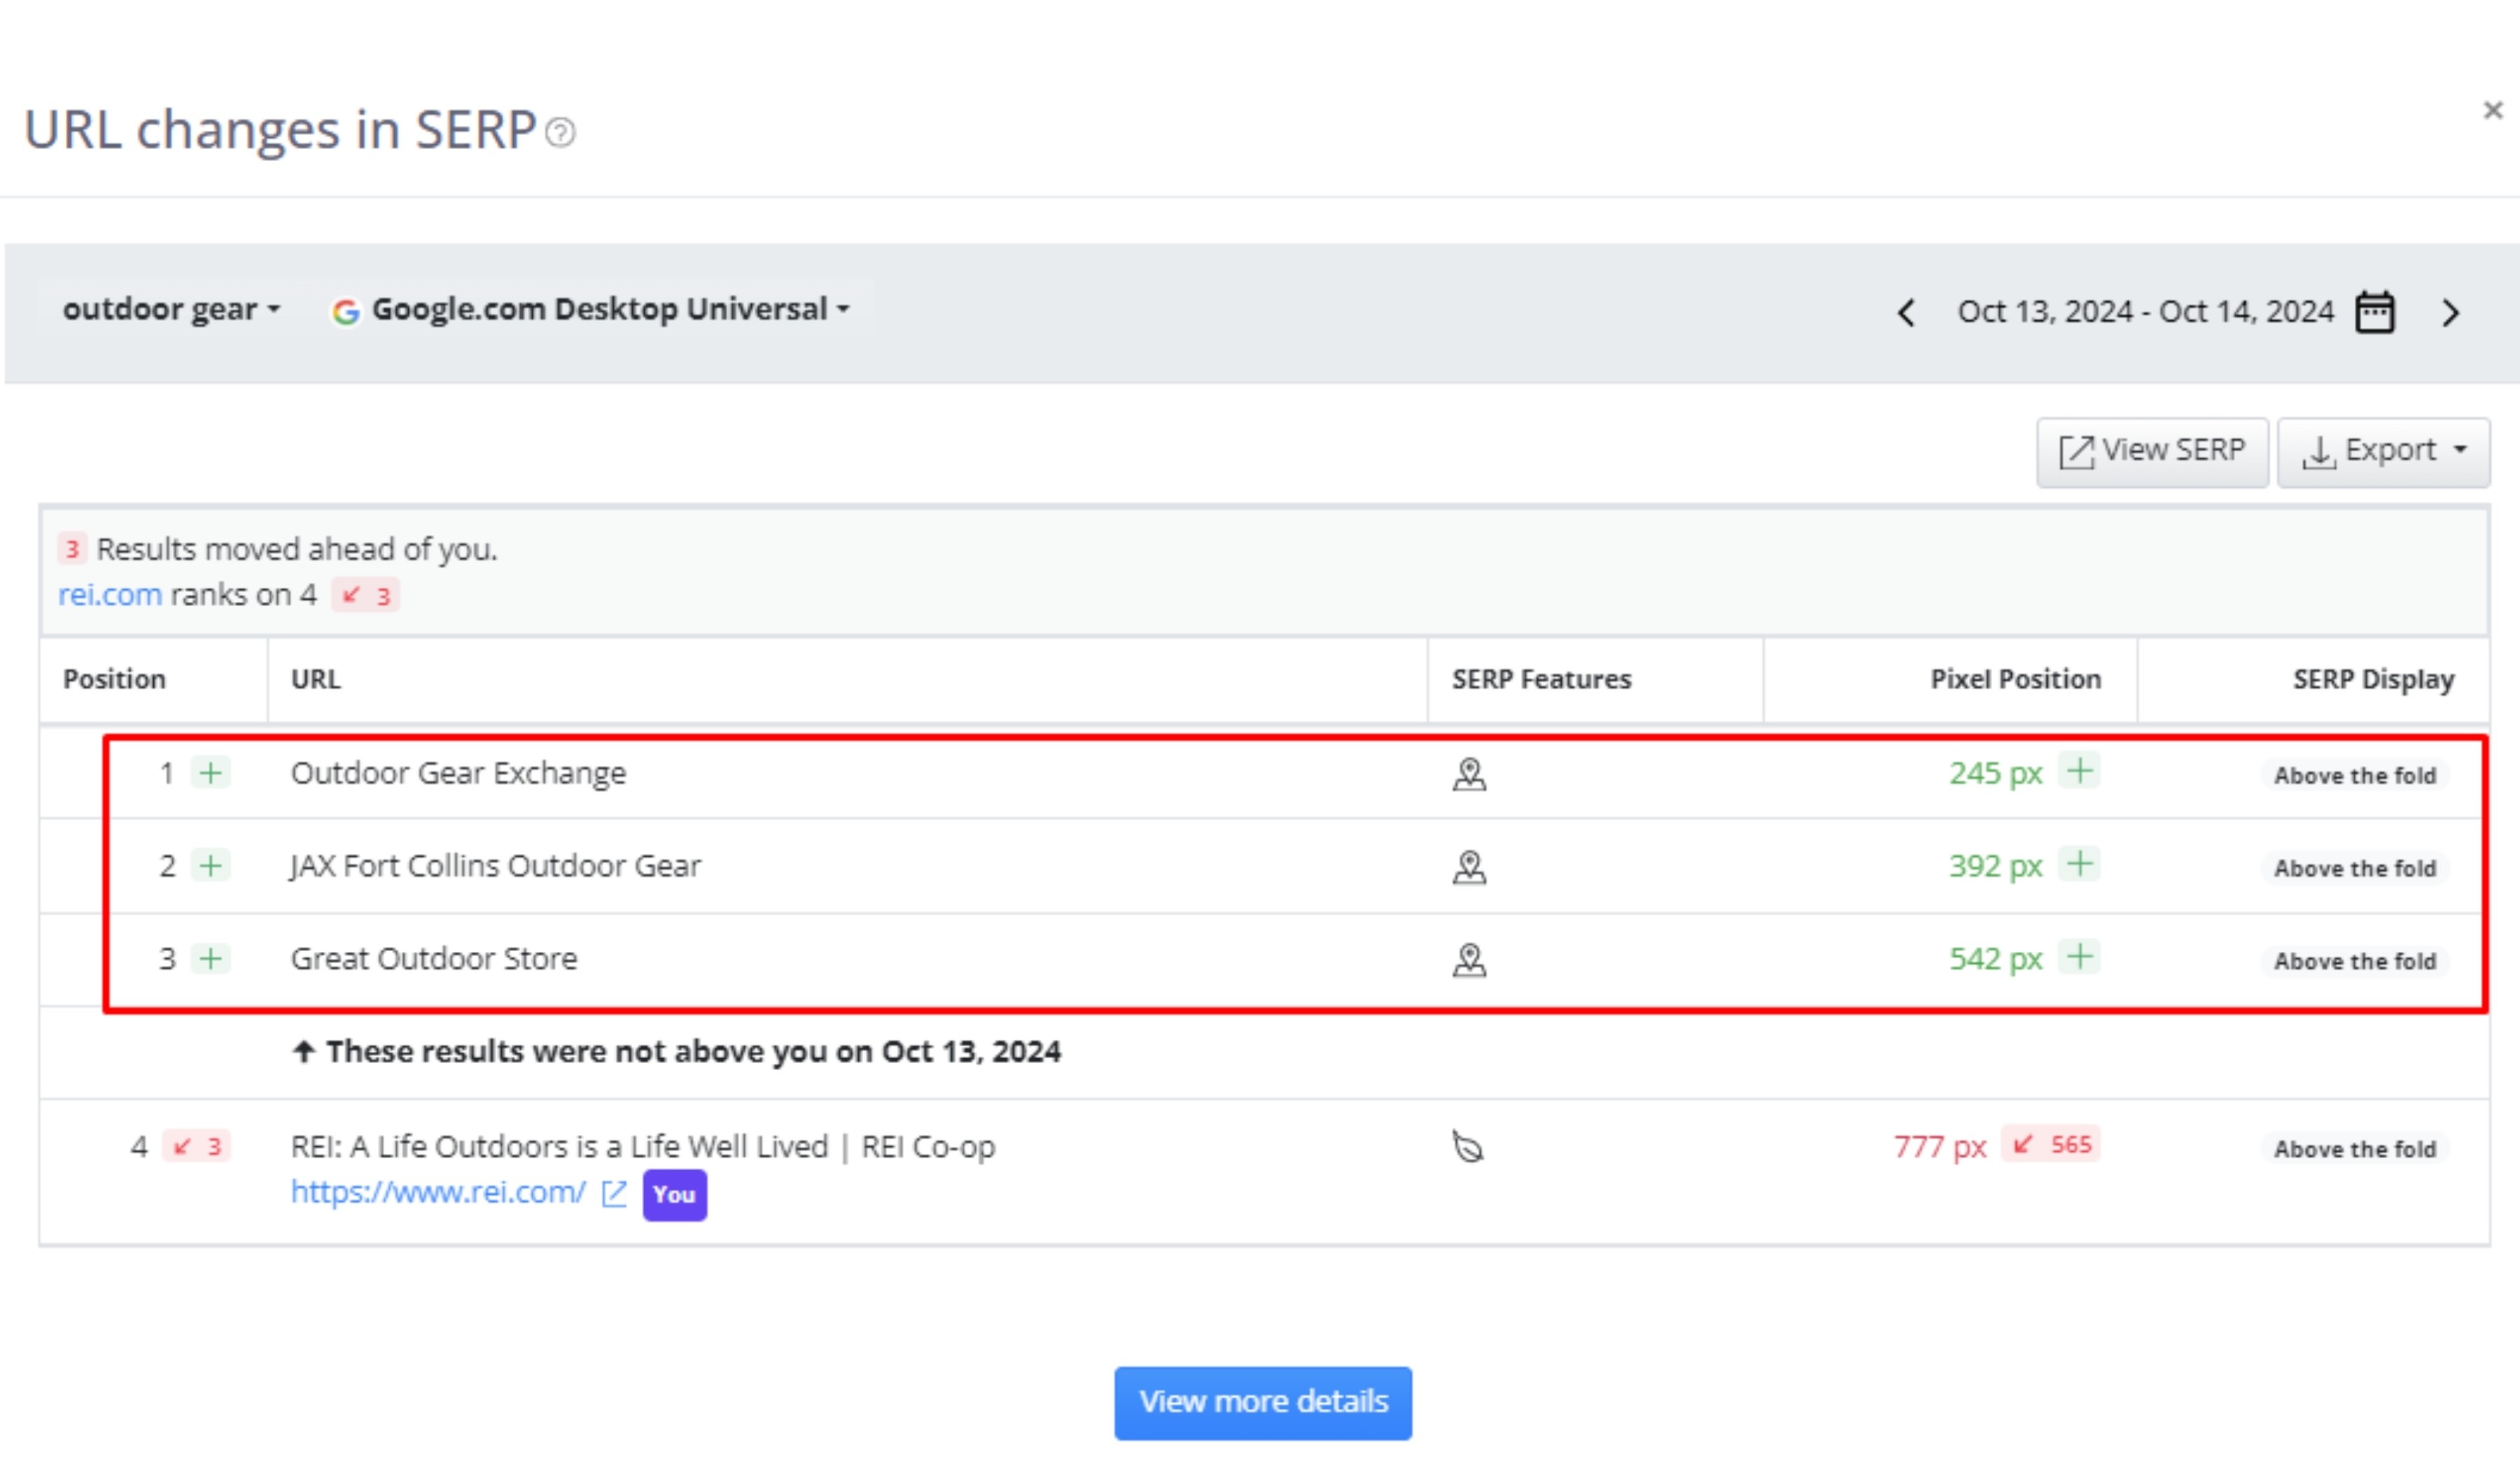Click the position drop badge in the REI row
The width and height of the screenshot is (2520, 1476).
click(197, 1146)
